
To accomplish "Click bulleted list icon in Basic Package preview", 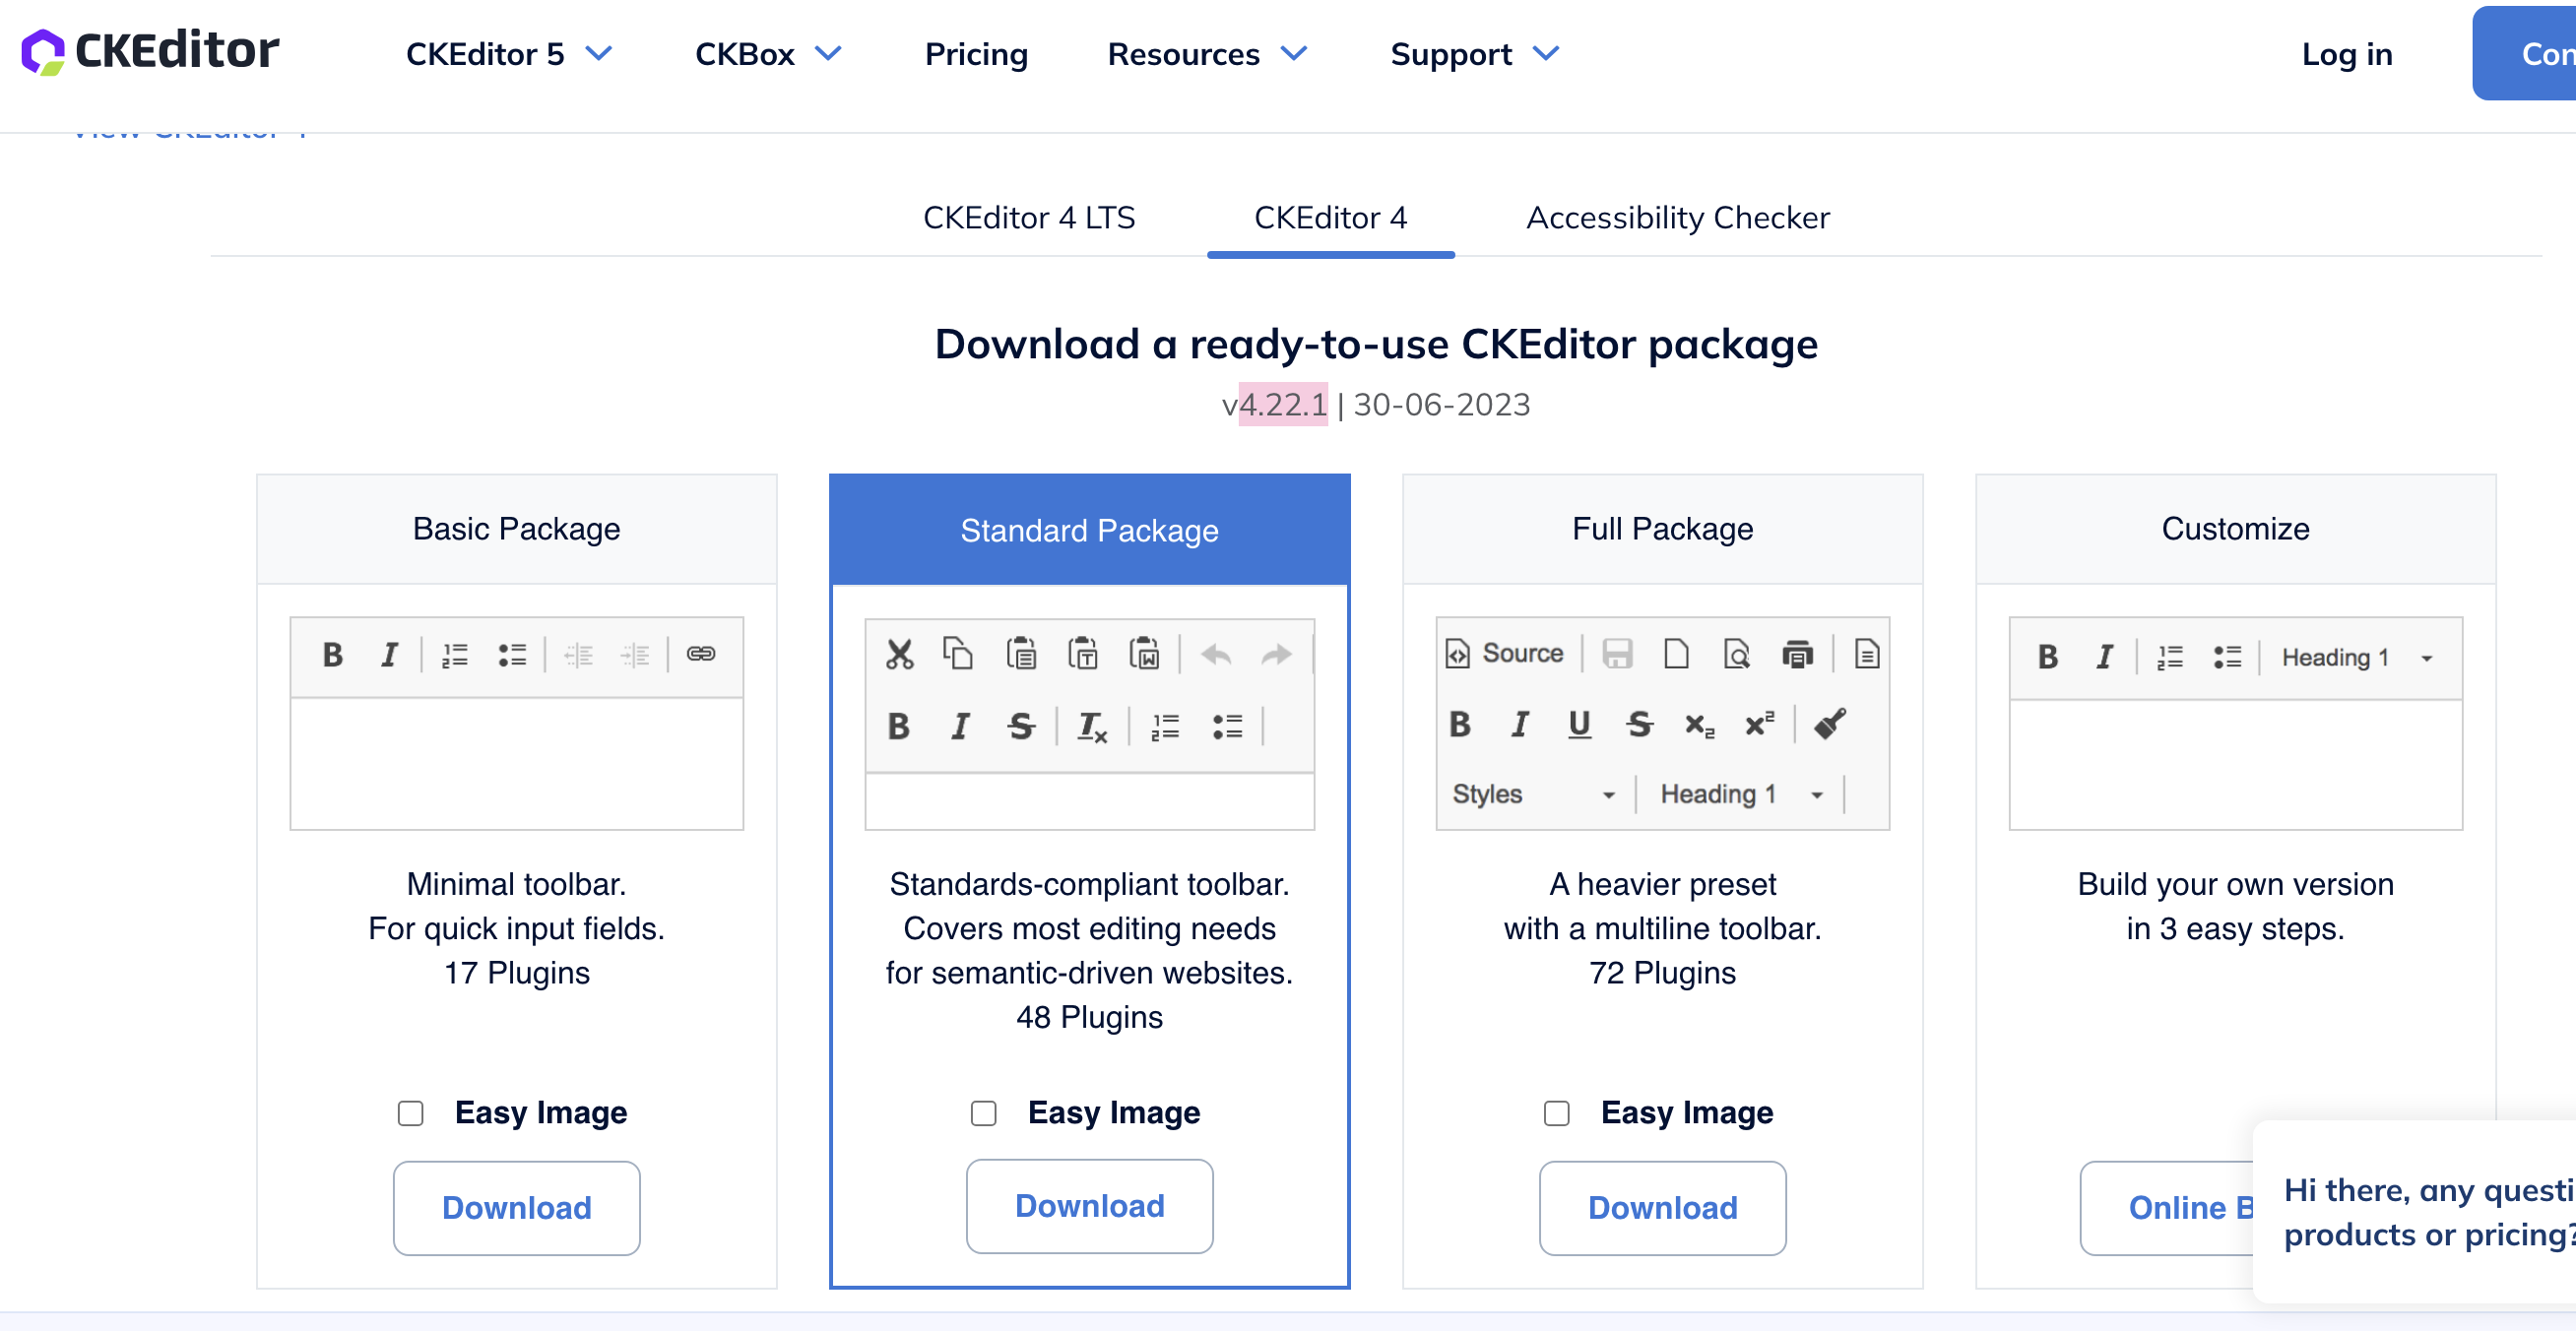I will (512, 655).
